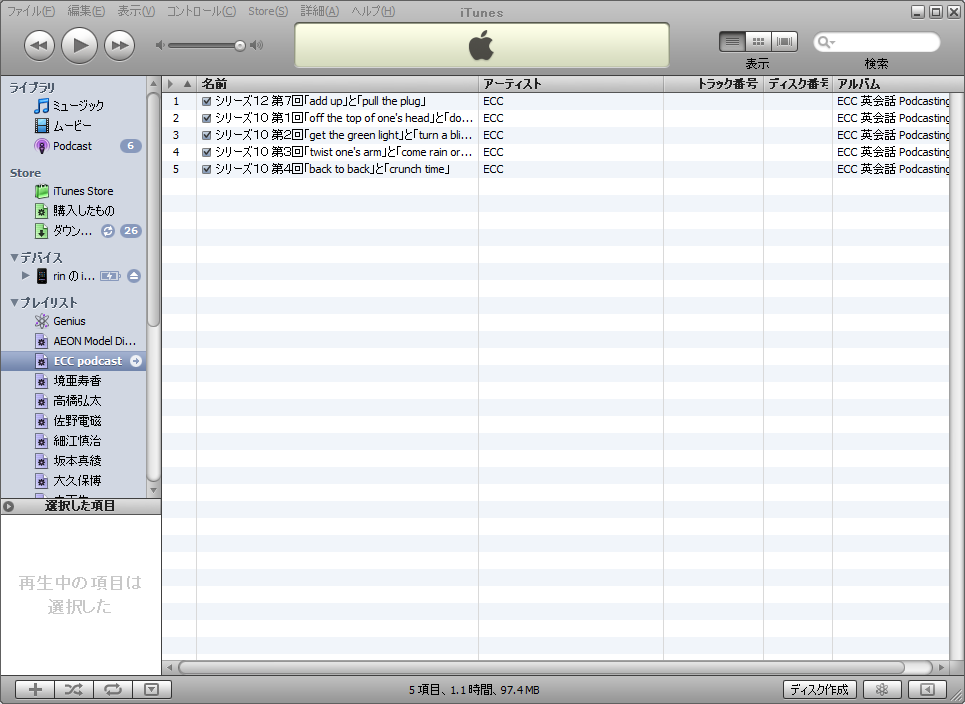Open the 編集(E) menu
Image resolution: width=965 pixels, height=704 pixels.
pos(86,11)
